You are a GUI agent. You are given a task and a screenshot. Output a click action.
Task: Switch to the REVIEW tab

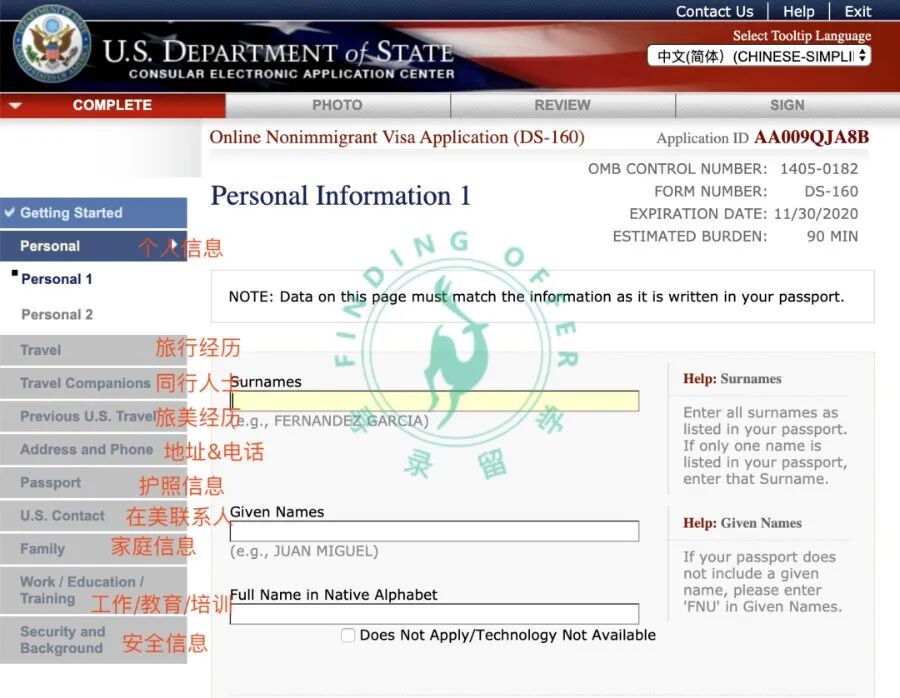[x=561, y=104]
